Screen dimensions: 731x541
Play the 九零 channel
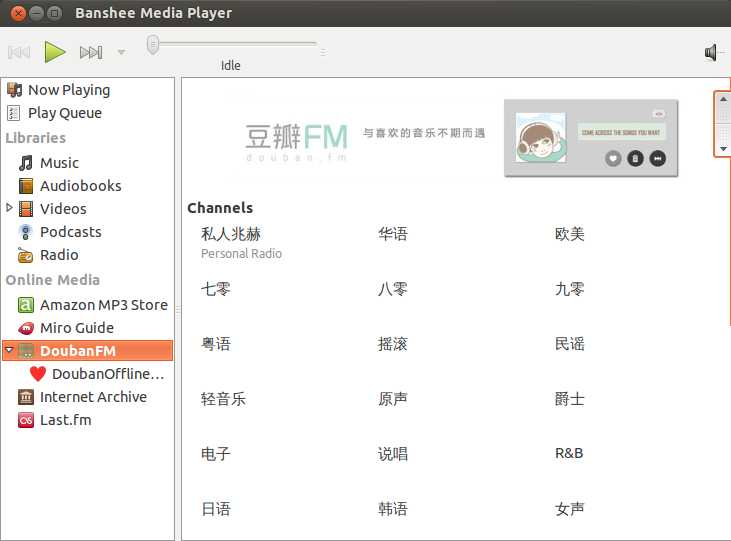[569, 289]
